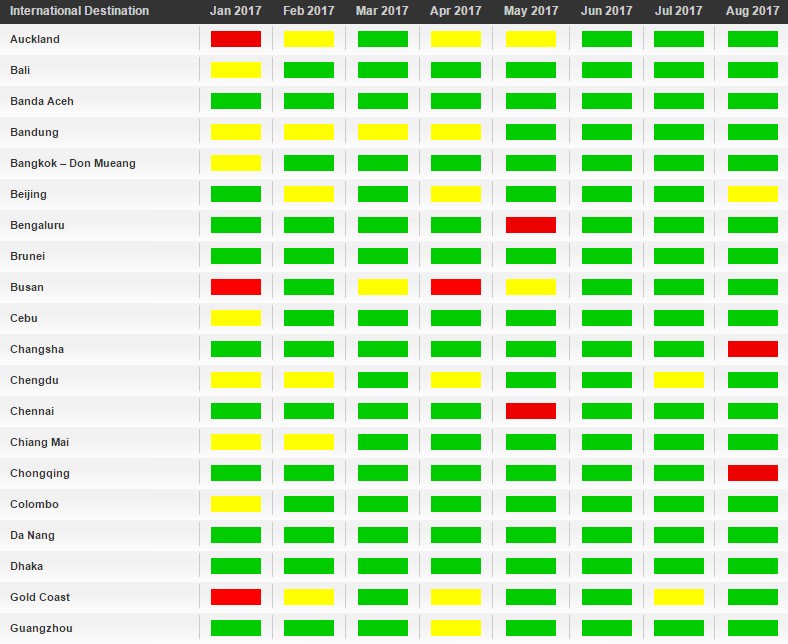788x644 pixels.
Task: Click Cebu's yellow Jan 2017 swatch
Action: (x=236, y=318)
